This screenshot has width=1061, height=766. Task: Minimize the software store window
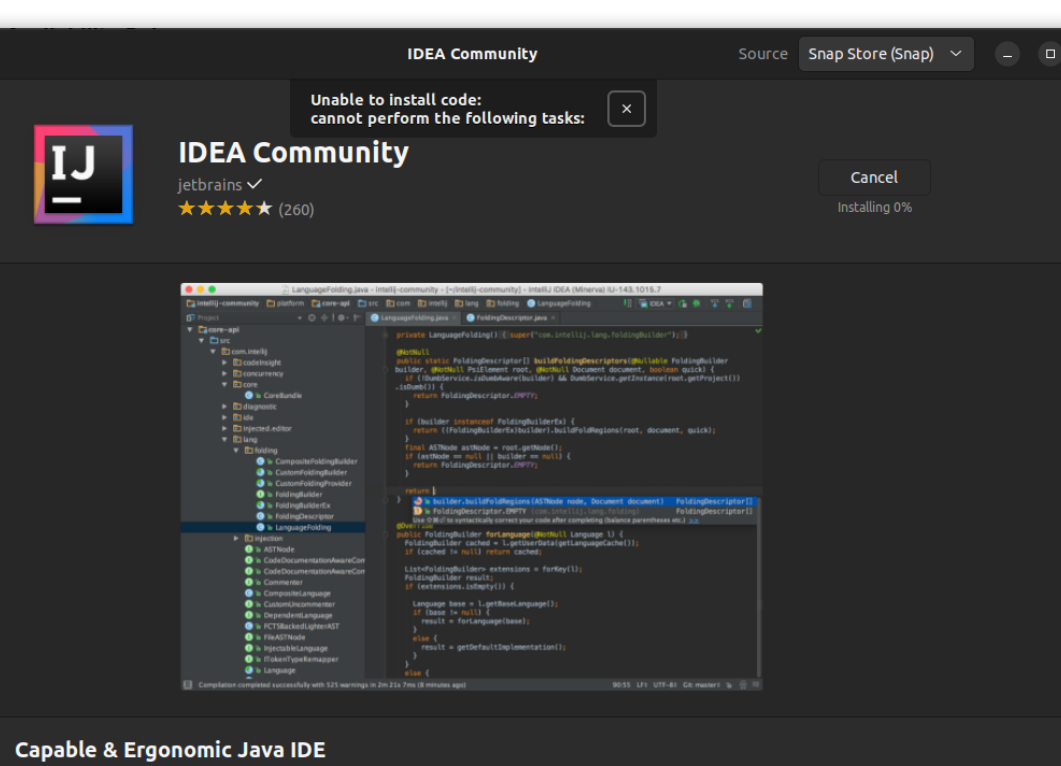[x=1008, y=54]
